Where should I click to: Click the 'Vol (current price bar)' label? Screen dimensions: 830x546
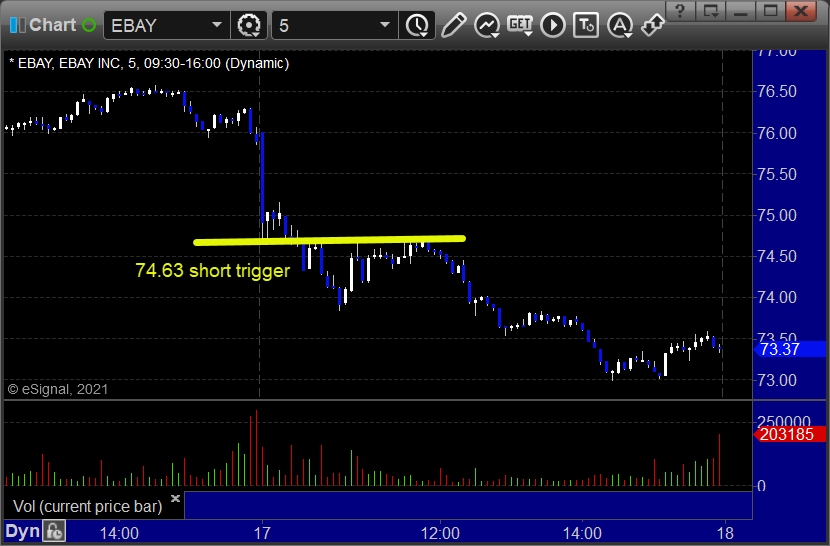click(x=87, y=506)
